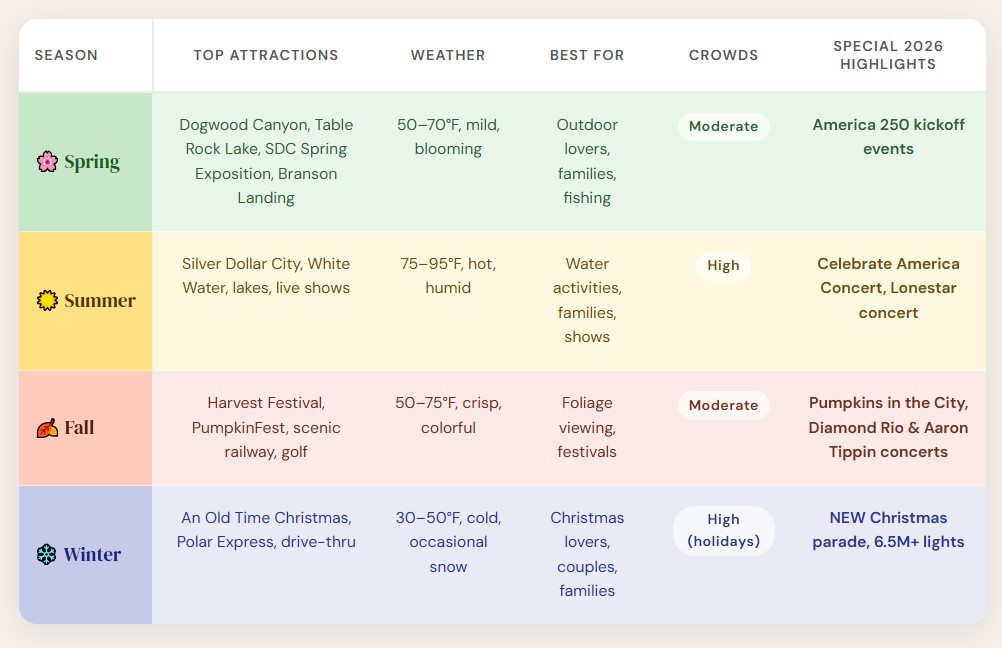Select the Crowds column header
The width and height of the screenshot is (1002, 648).
point(723,56)
